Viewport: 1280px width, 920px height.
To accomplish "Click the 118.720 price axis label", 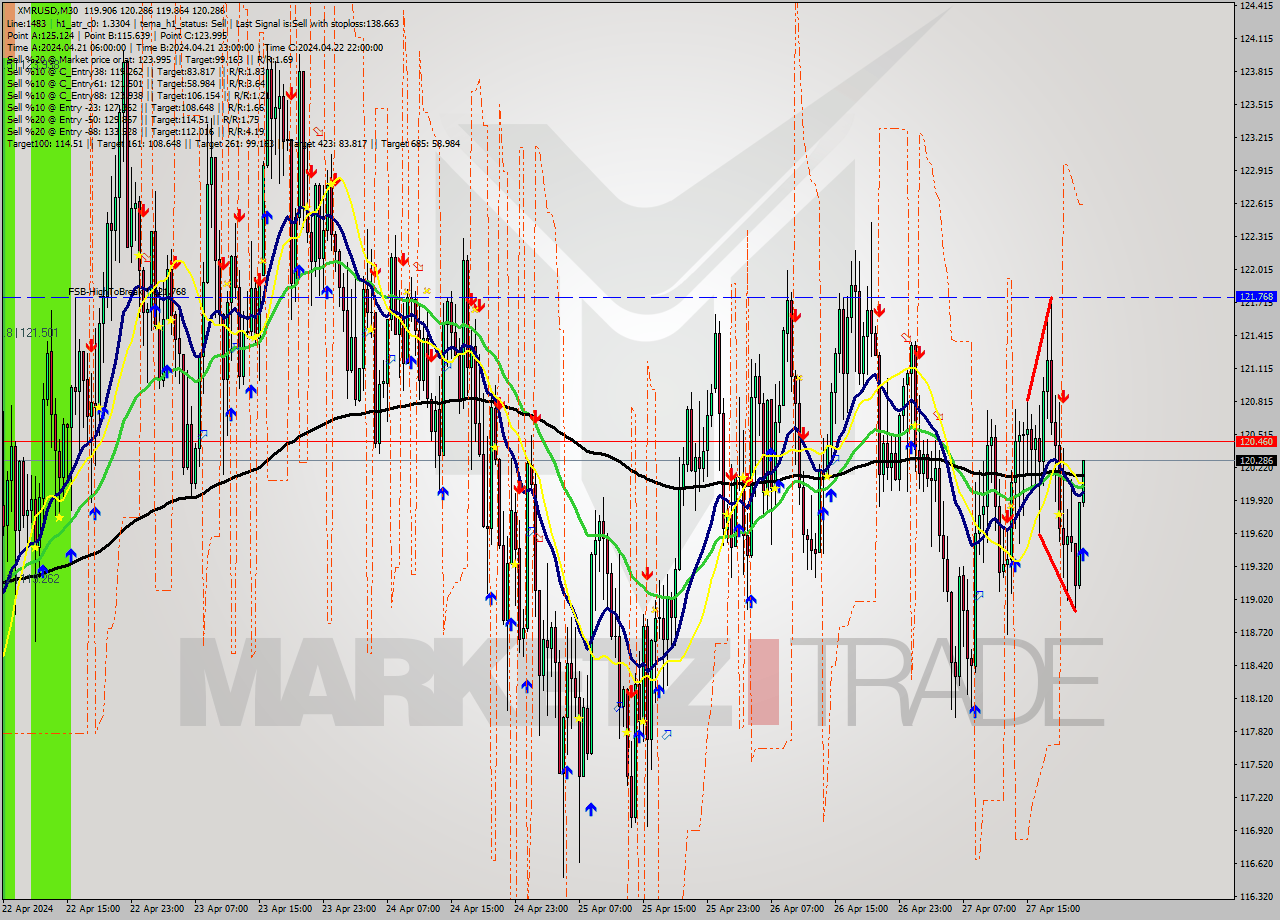I will pyautogui.click(x=1256, y=633).
